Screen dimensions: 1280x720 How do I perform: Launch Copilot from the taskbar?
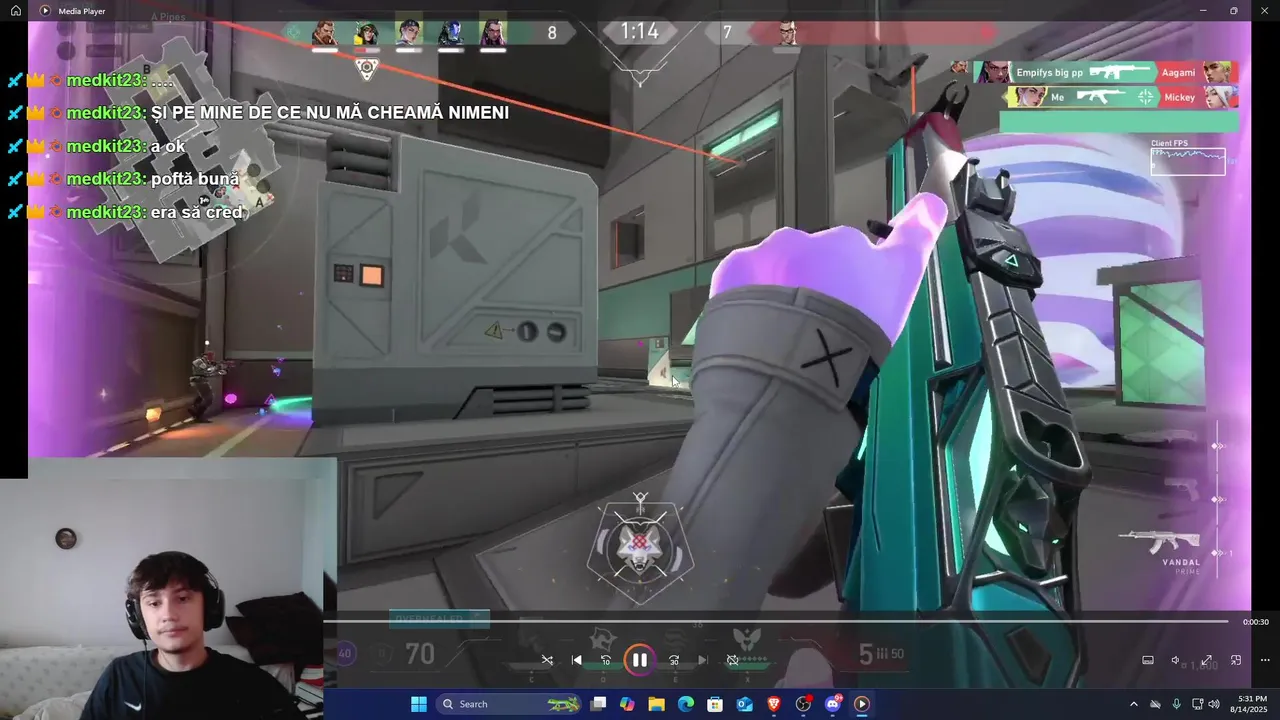tap(627, 704)
